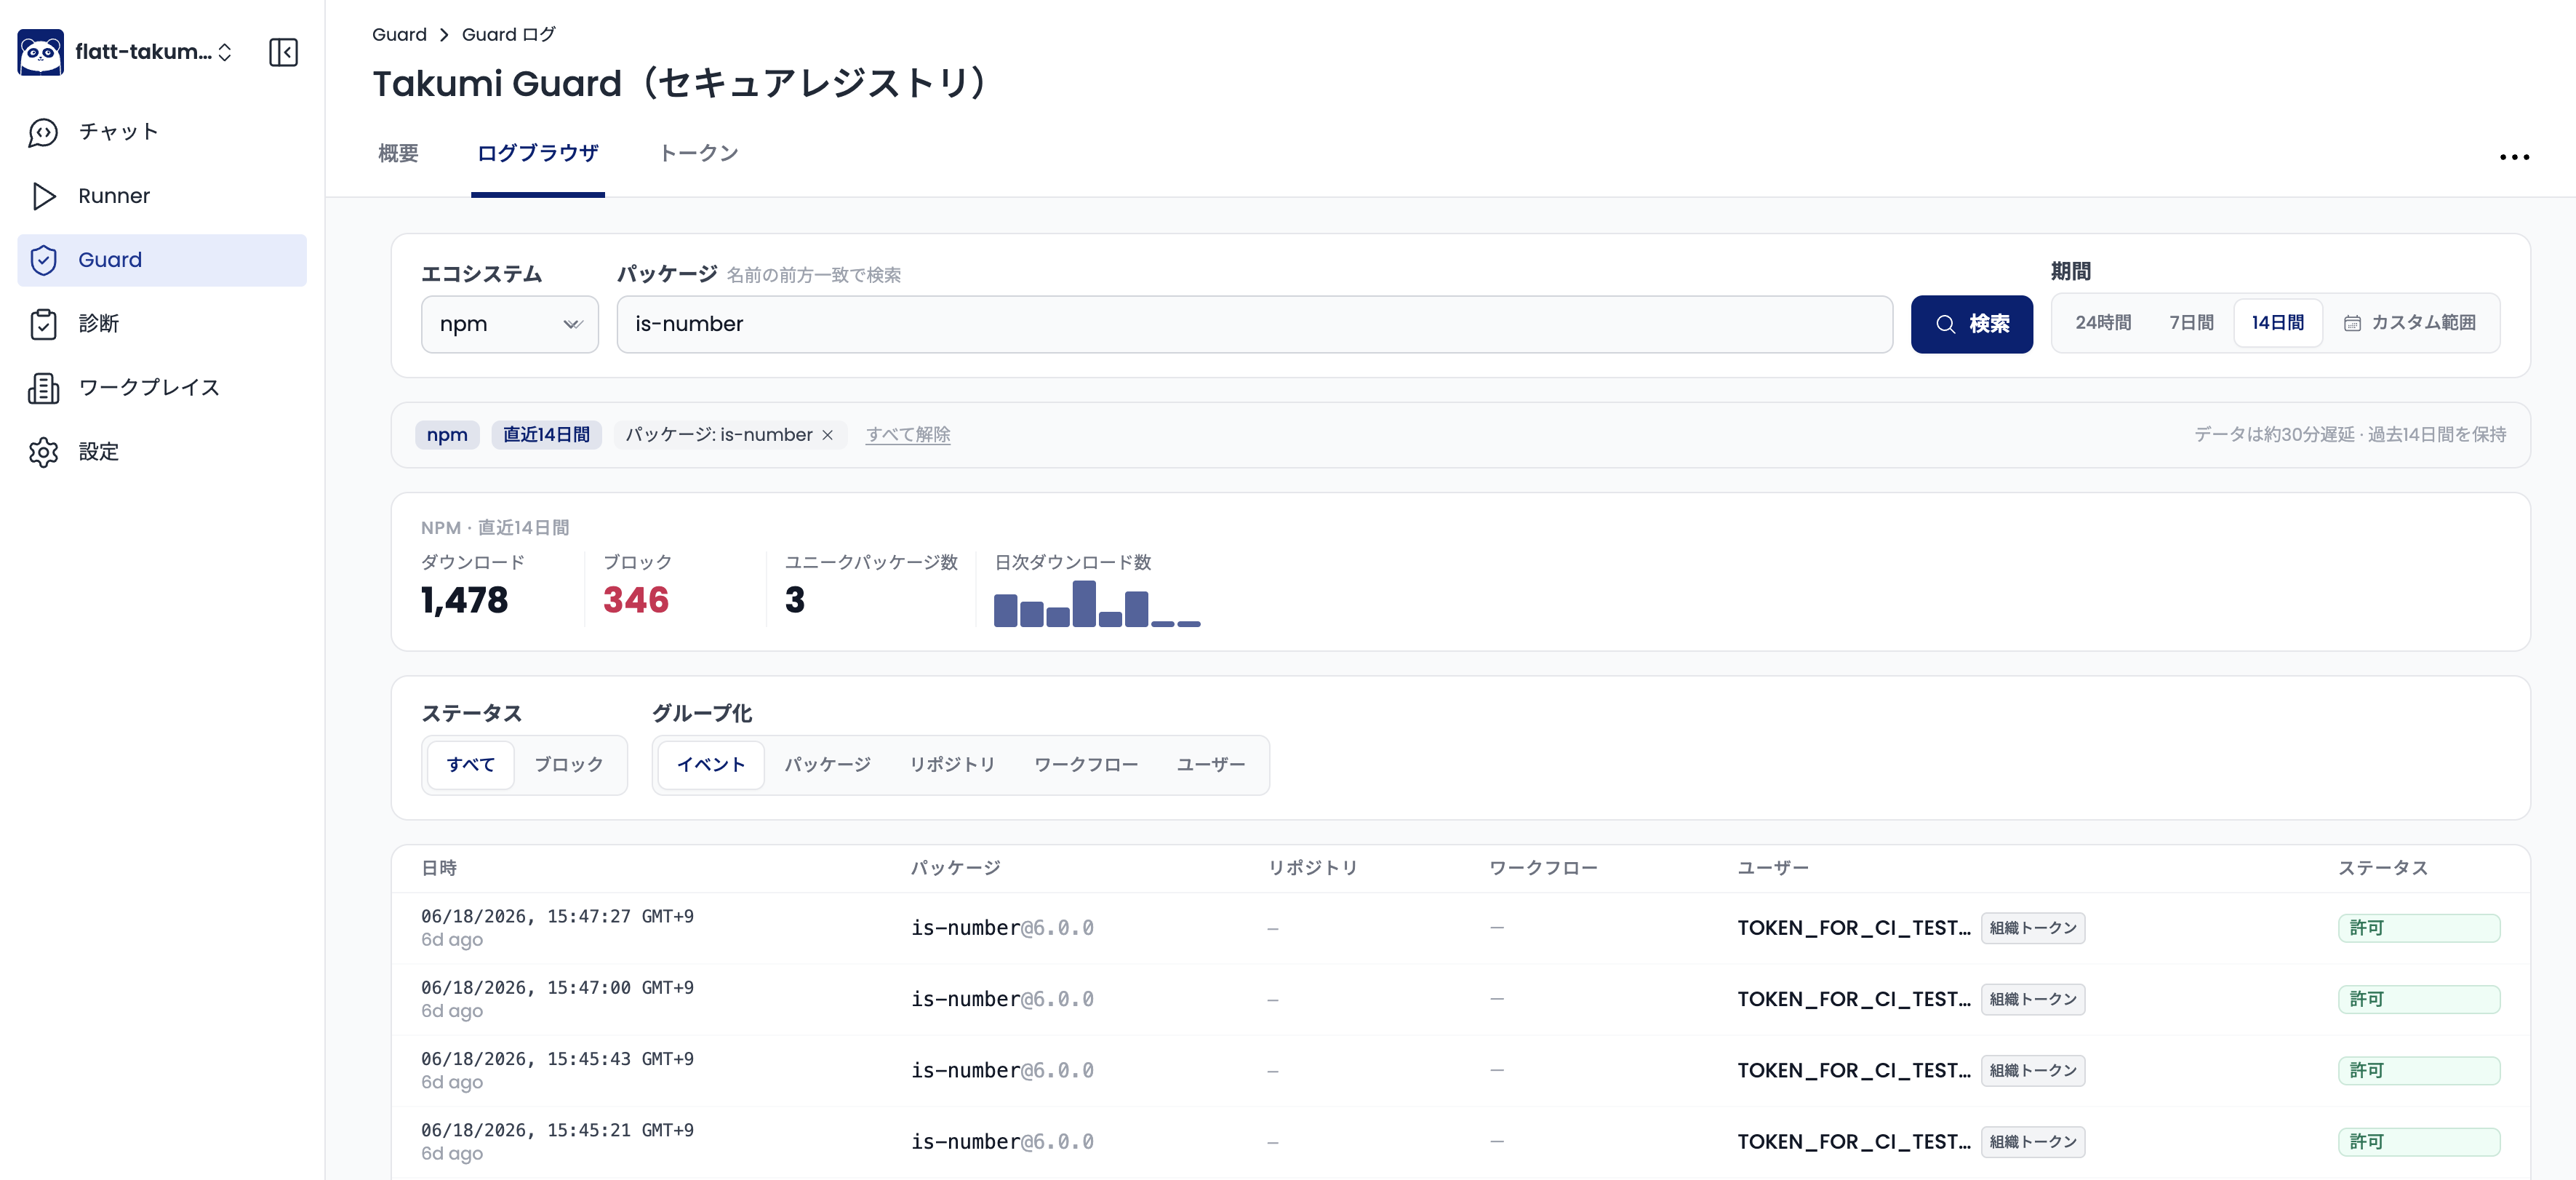Open チャット in the sidebar
Image resolution: width=2576 pixels, height=1180 pixels.
click(162, 132)
